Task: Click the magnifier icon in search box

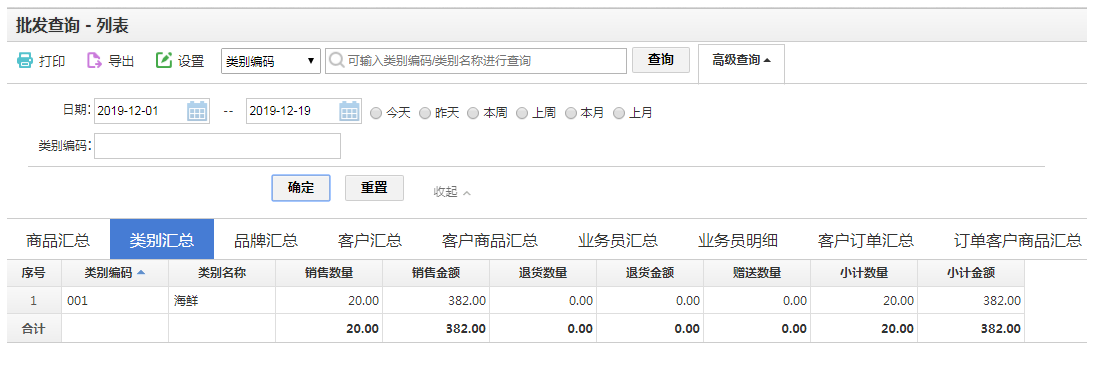Action: (336, 61)
